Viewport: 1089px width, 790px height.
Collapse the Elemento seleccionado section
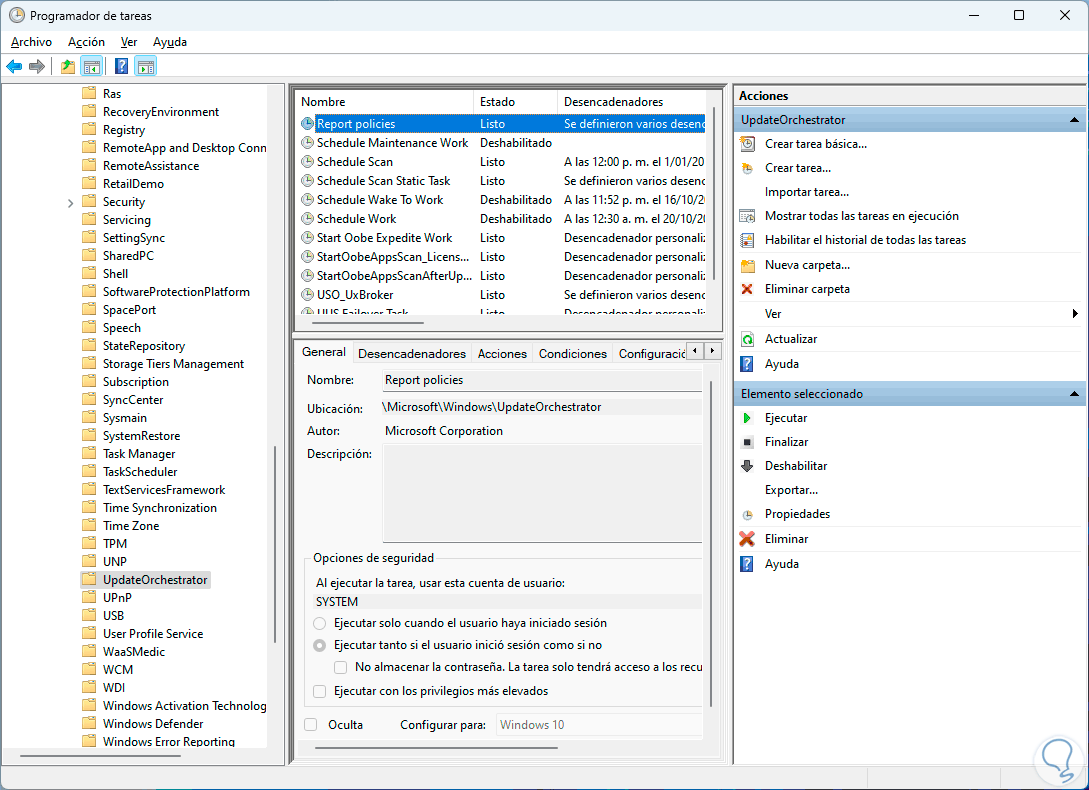coord(1074,394)
